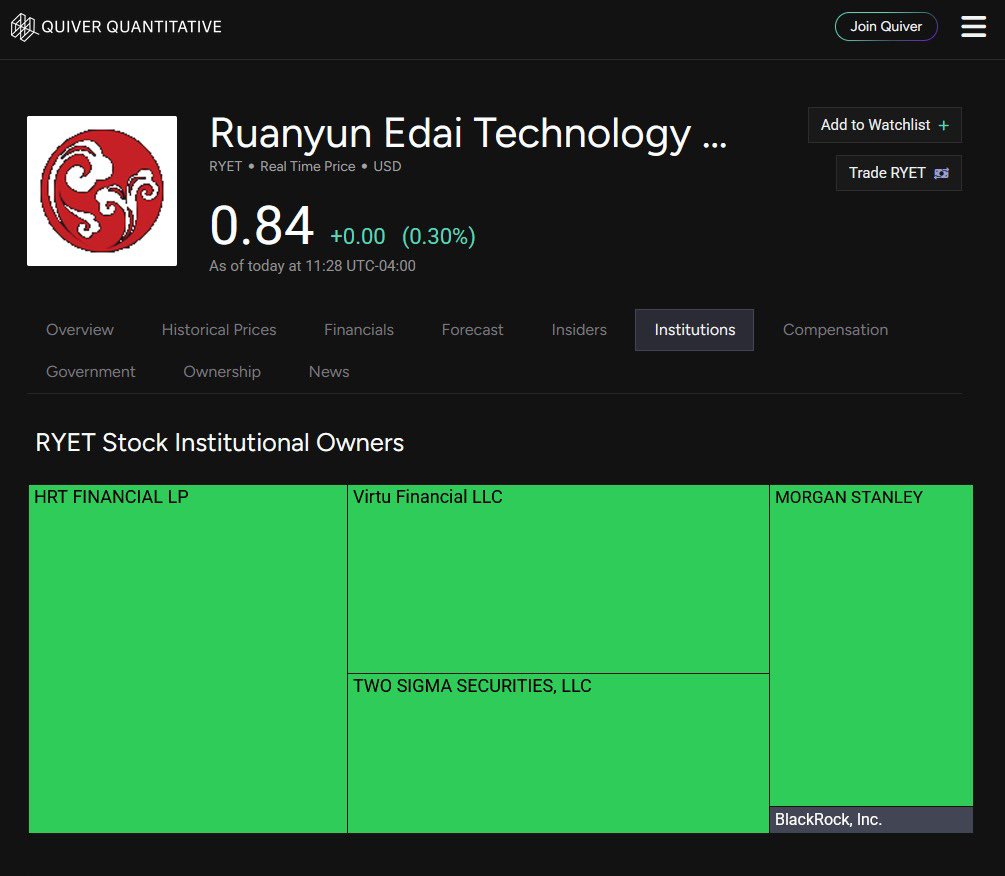Image resolution: width=1005 pixels, height=876 pixels.
Task: Click the MORGAN STANLEY treemap block
Action: coord(871,645)
